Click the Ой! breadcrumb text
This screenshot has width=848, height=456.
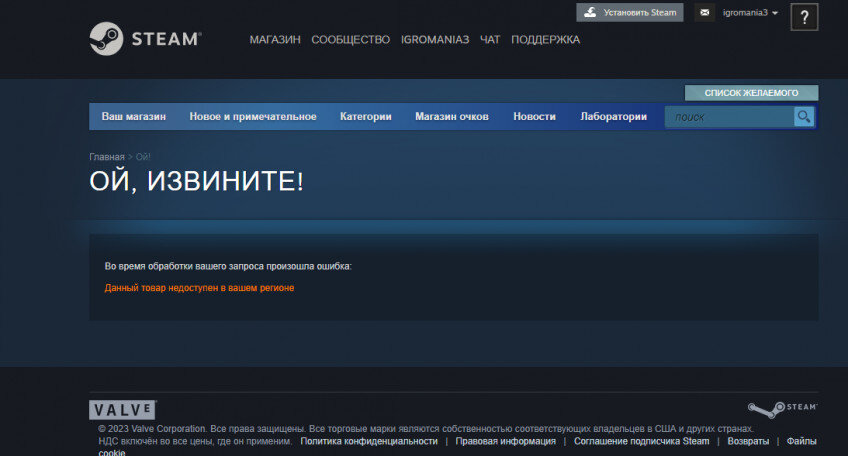(x=143, y=157)
